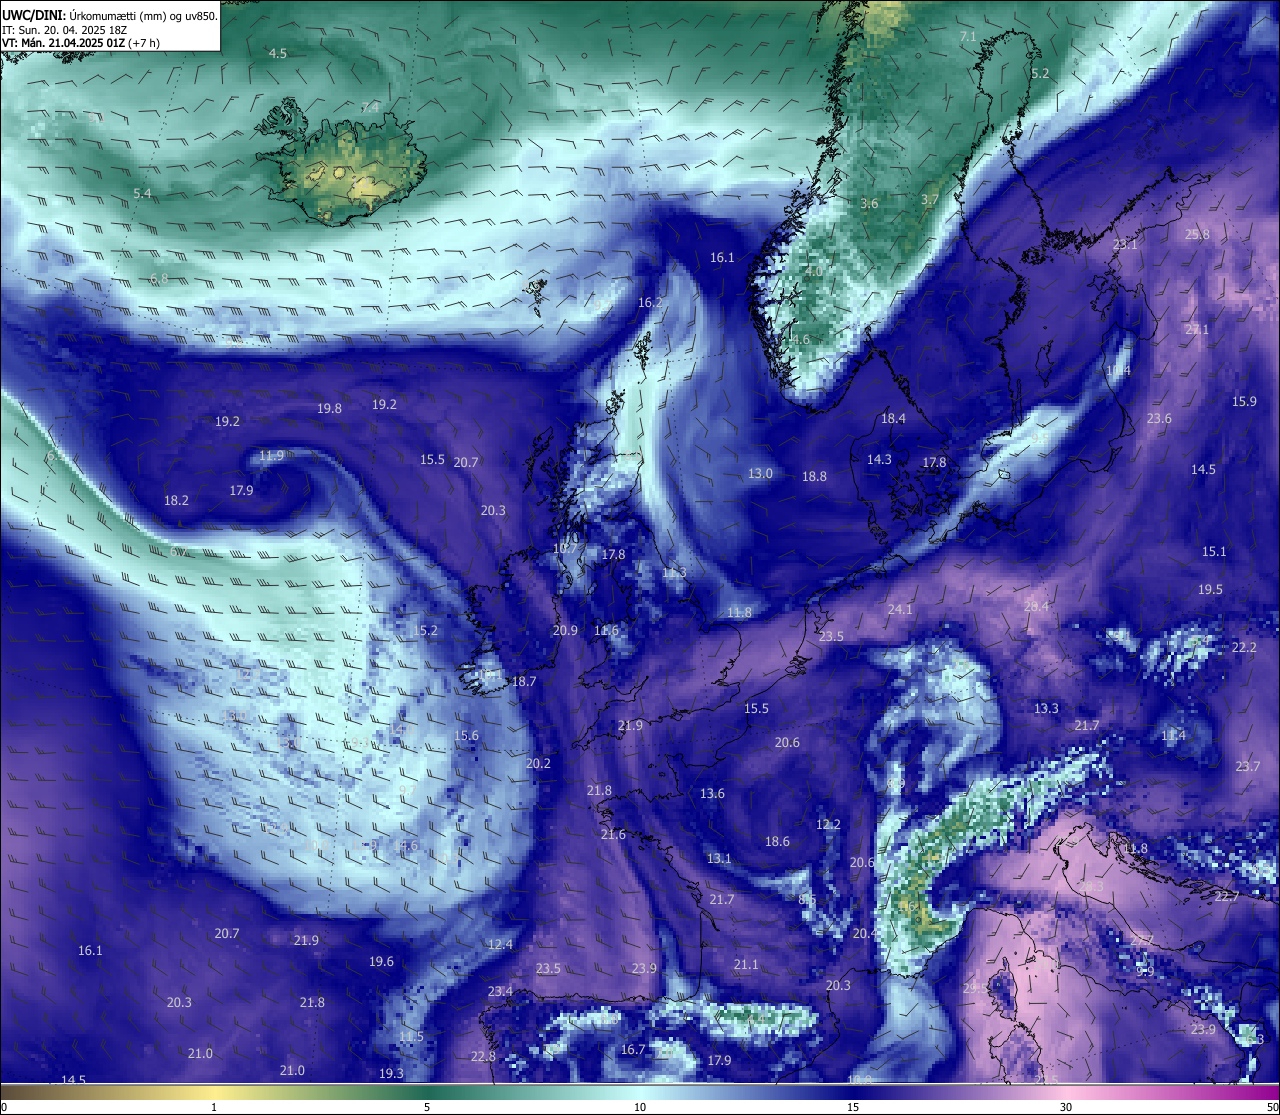The width and height of the screenshot is (1280, 1115).
Task: Click the '15' tick label on the color scale
Action: (853, 1107)
